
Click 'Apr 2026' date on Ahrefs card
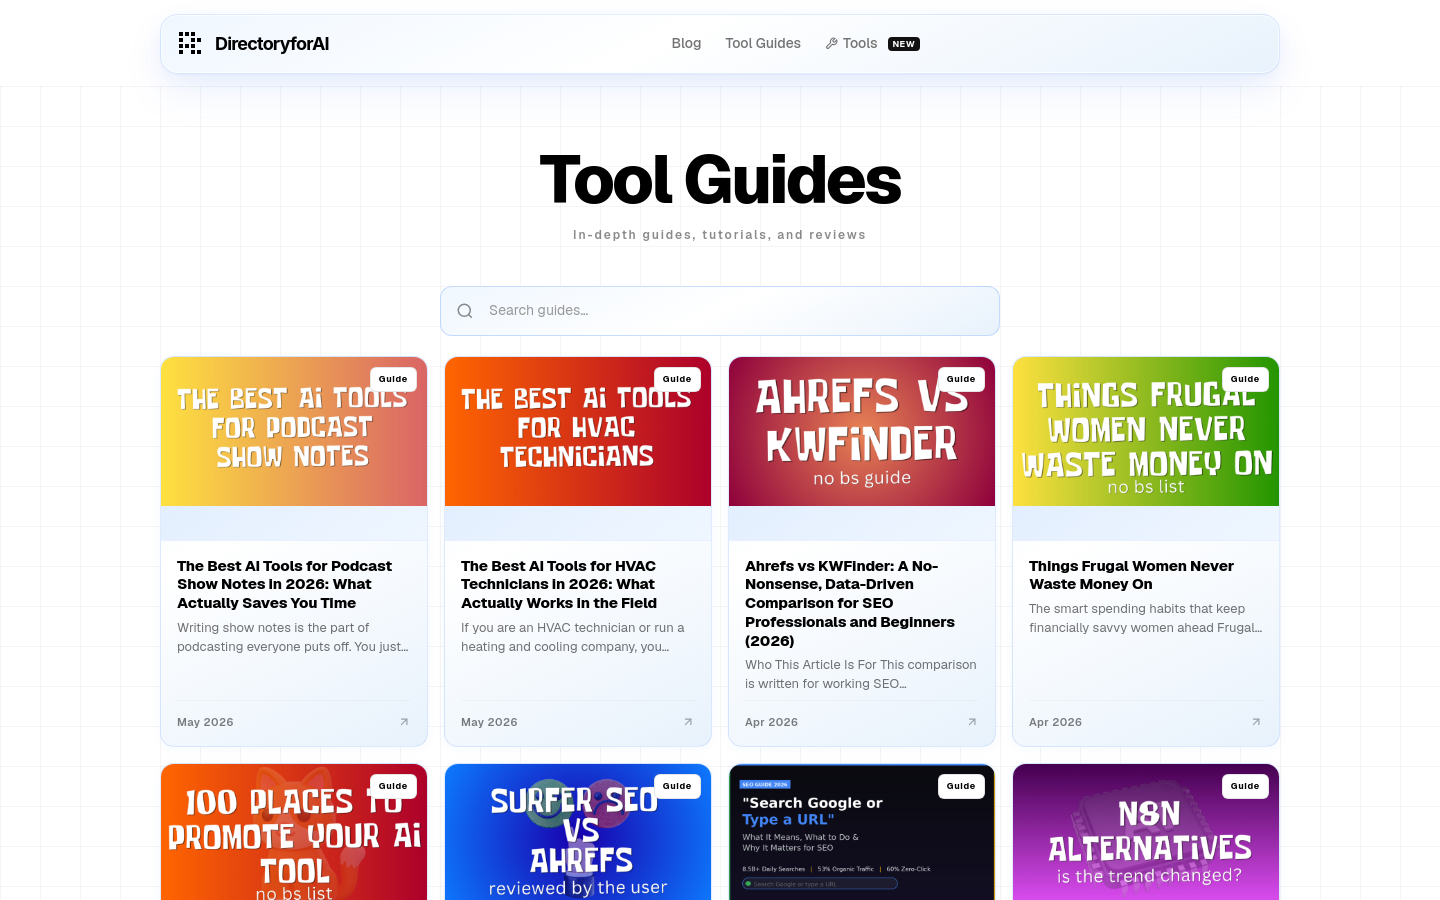point(771,722)
